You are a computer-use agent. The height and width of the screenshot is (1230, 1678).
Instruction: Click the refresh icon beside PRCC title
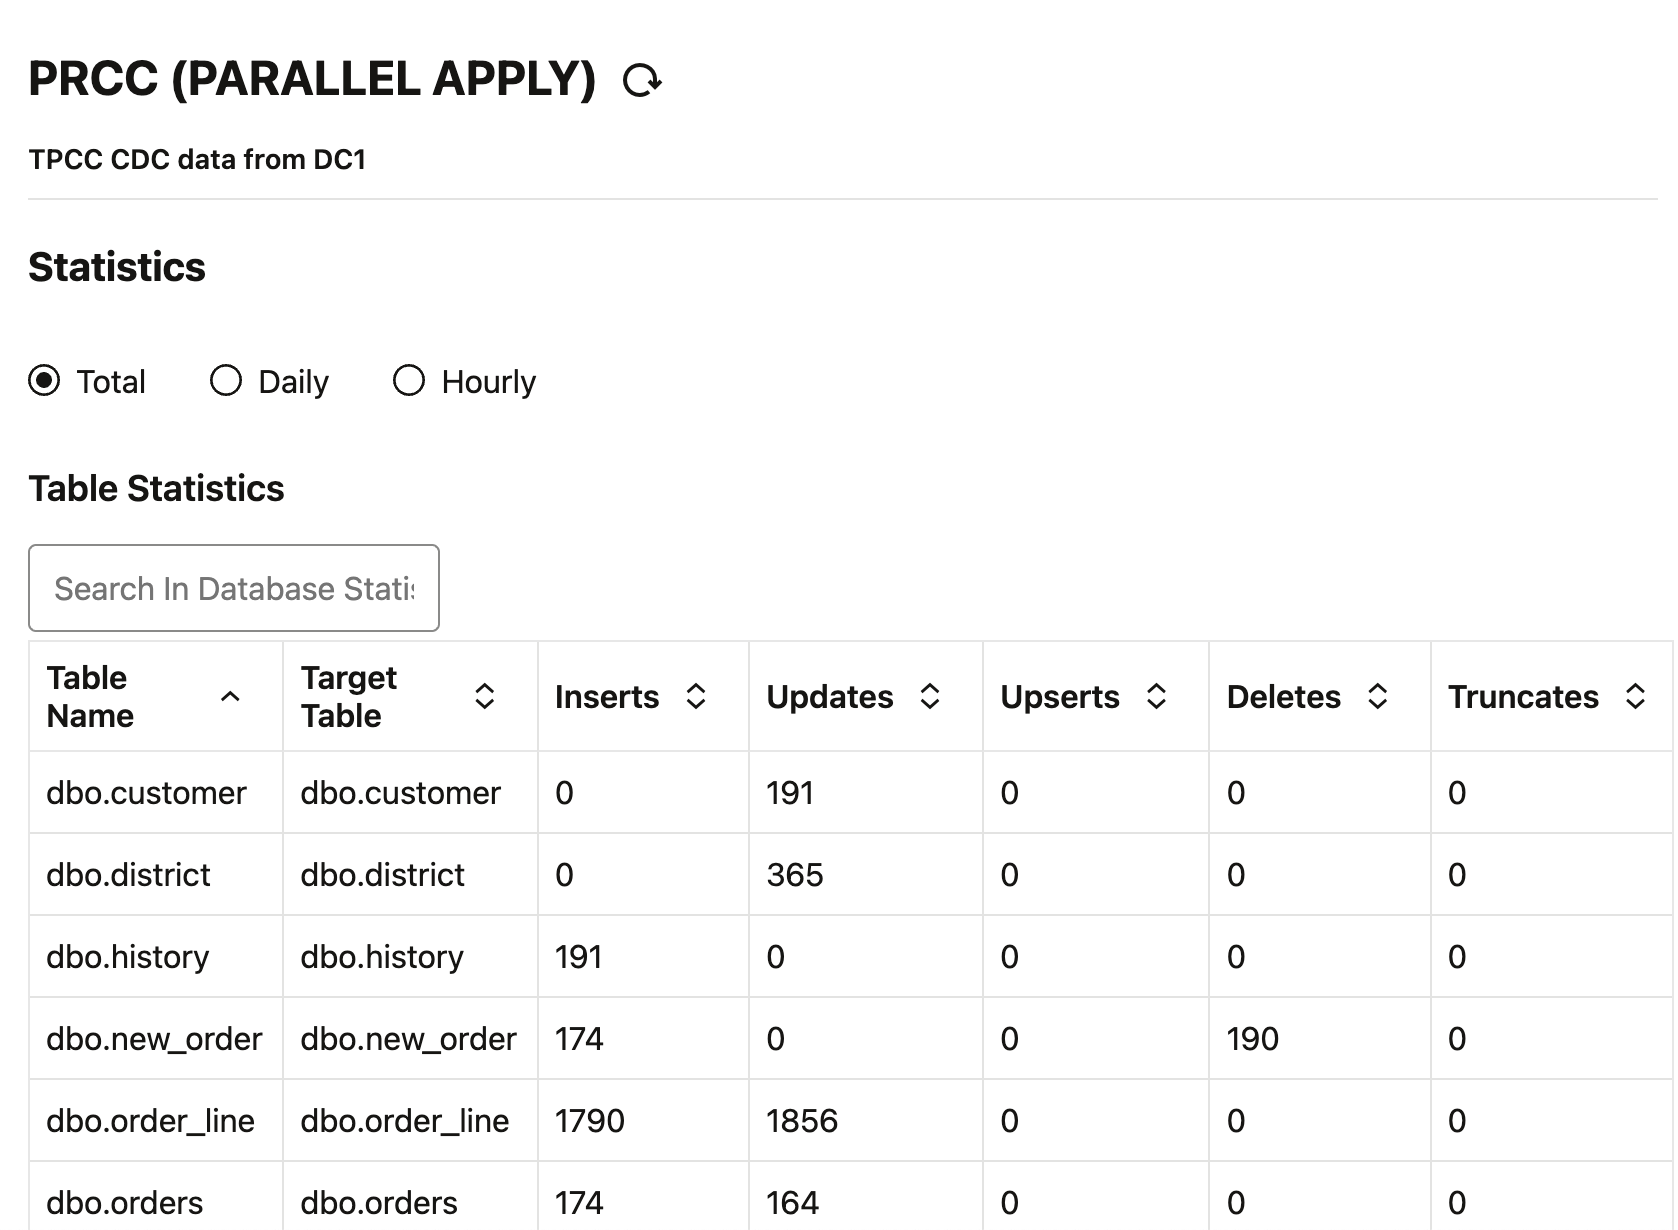[641, 80]
